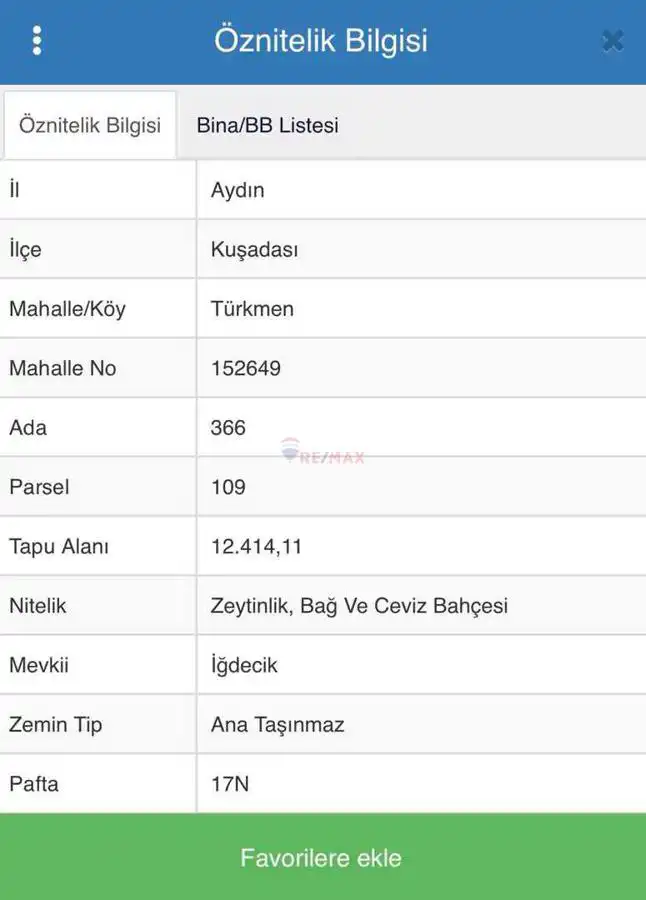Click the Parsel value 109
Viewport: 646px width, 900px height.
point(228,487)
